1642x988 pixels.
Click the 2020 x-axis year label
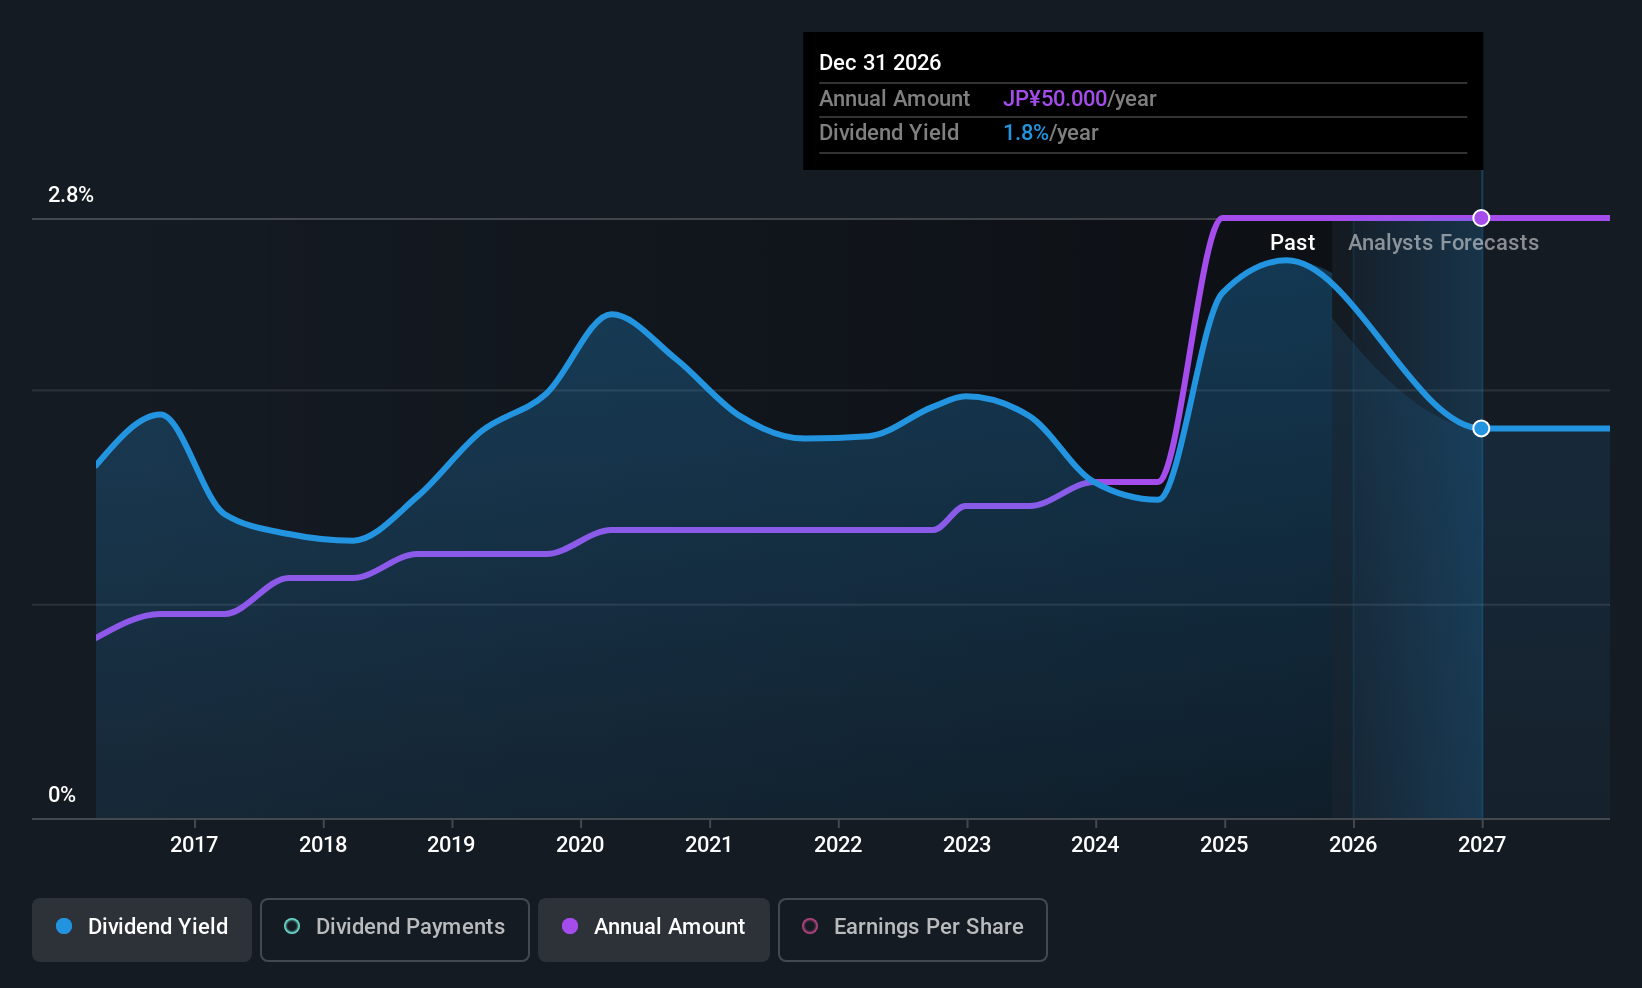pos(580,845)
